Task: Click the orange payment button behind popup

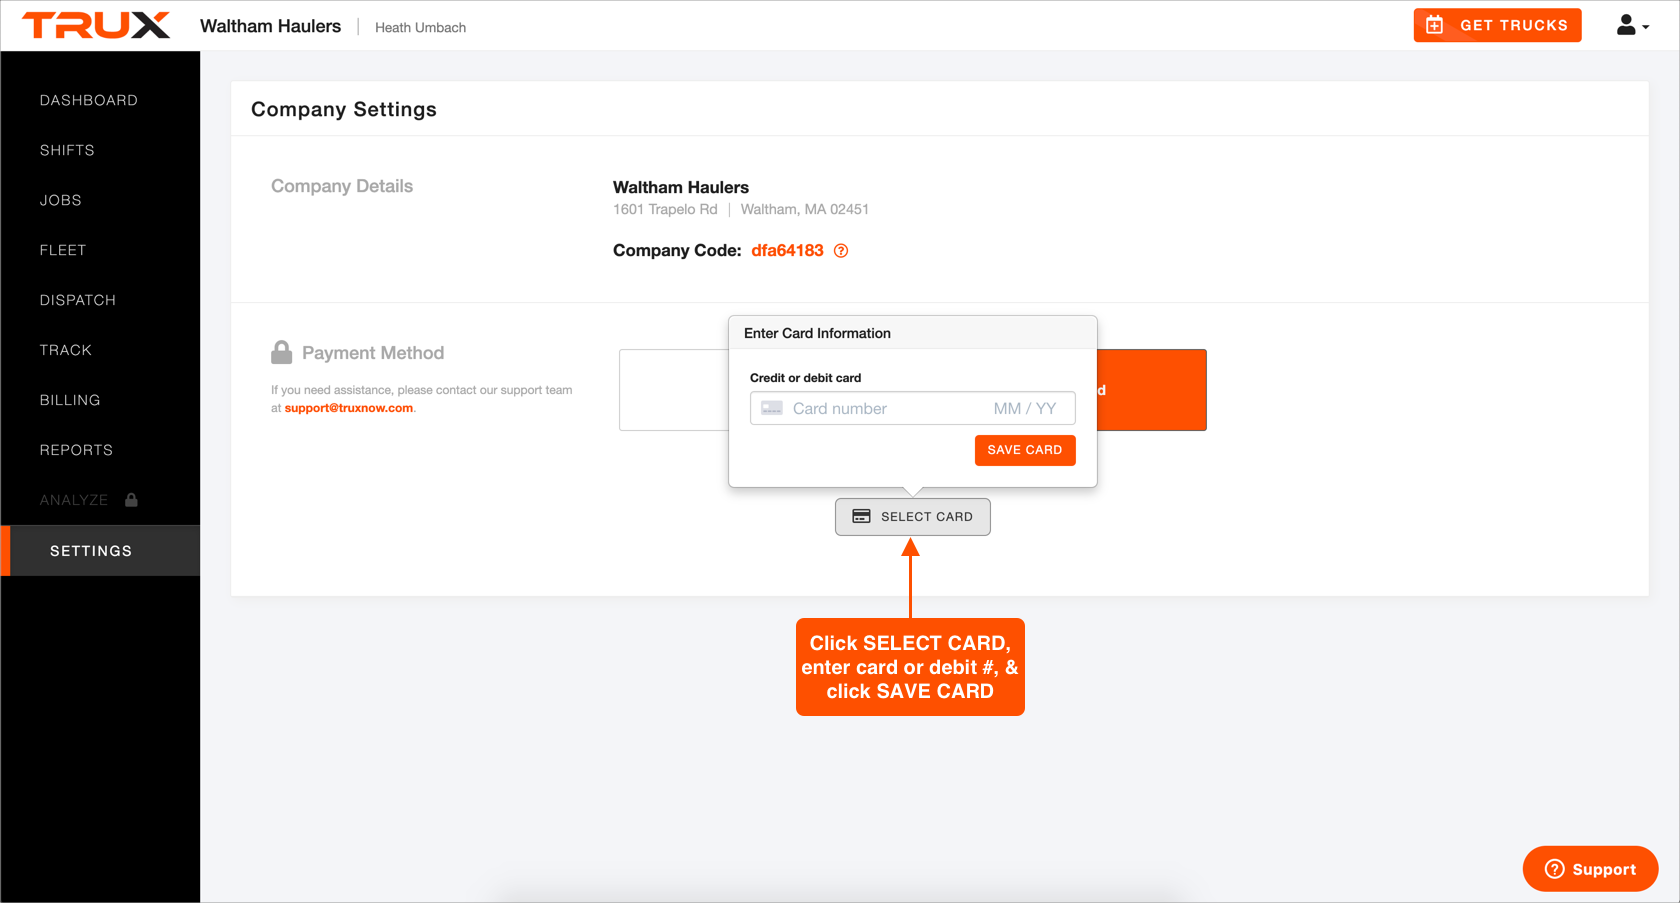Action: 1152,390
